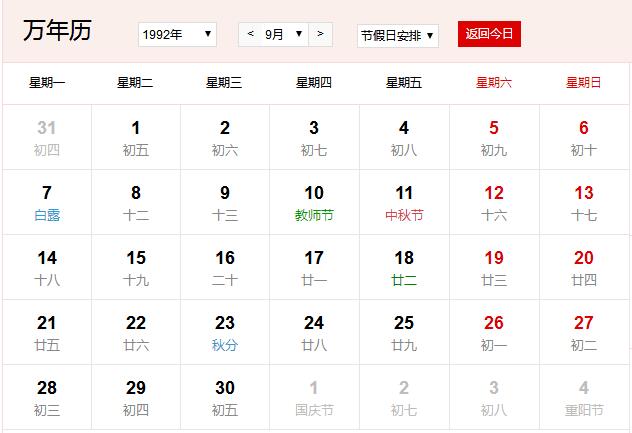Select September 14 十八 cell

click(47, 267)
